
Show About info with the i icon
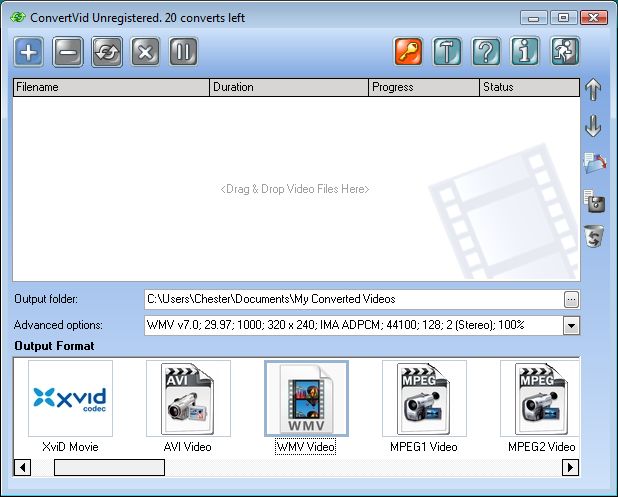526,52
